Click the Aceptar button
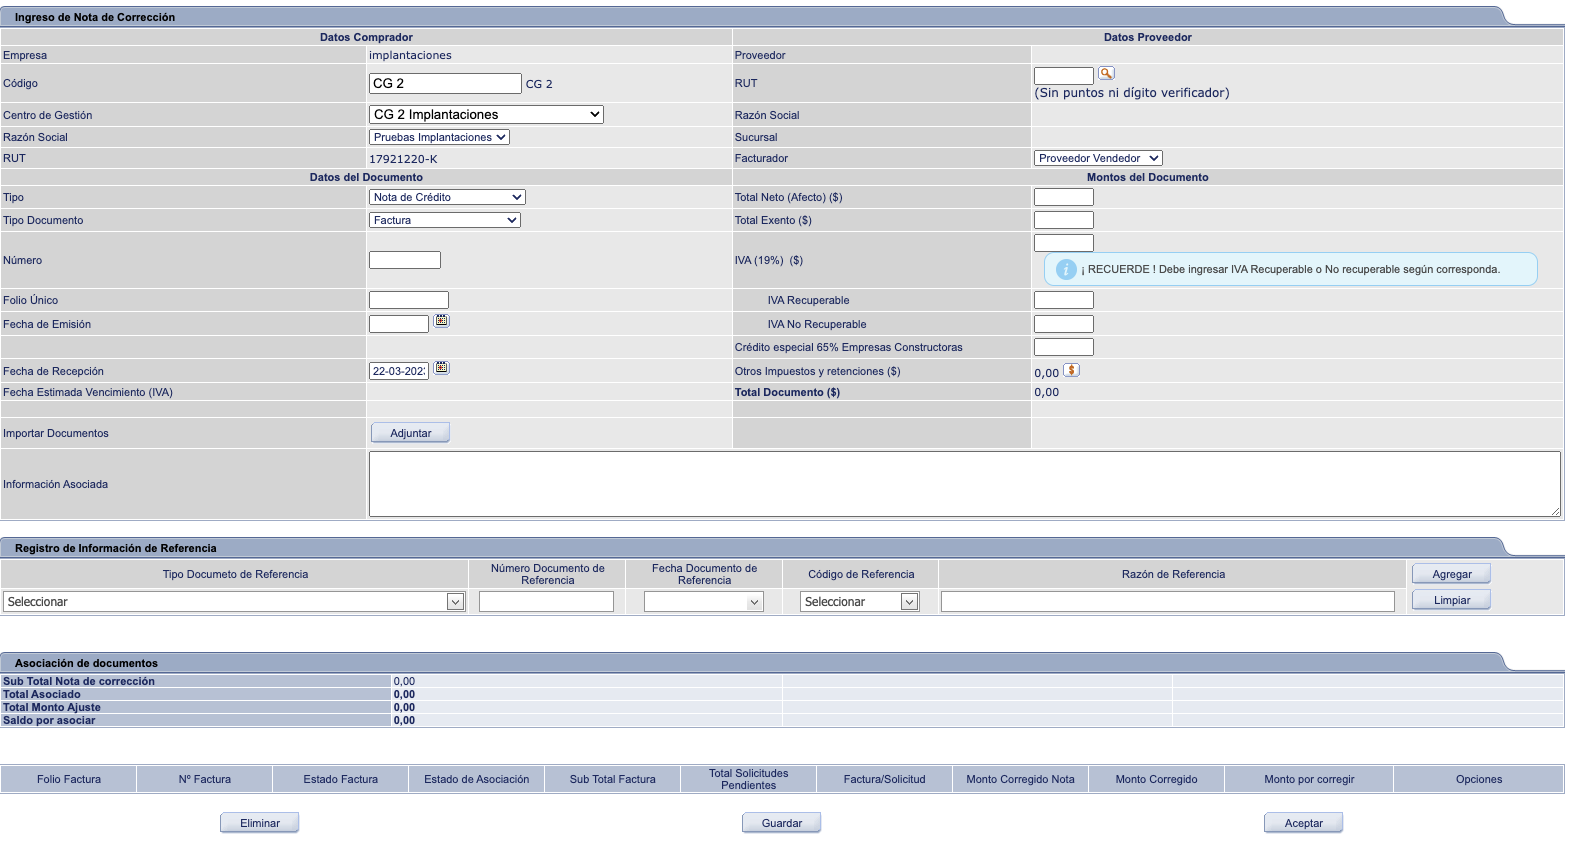The width and height of the screenshot is (1574, 850). tap(1303, 823)
